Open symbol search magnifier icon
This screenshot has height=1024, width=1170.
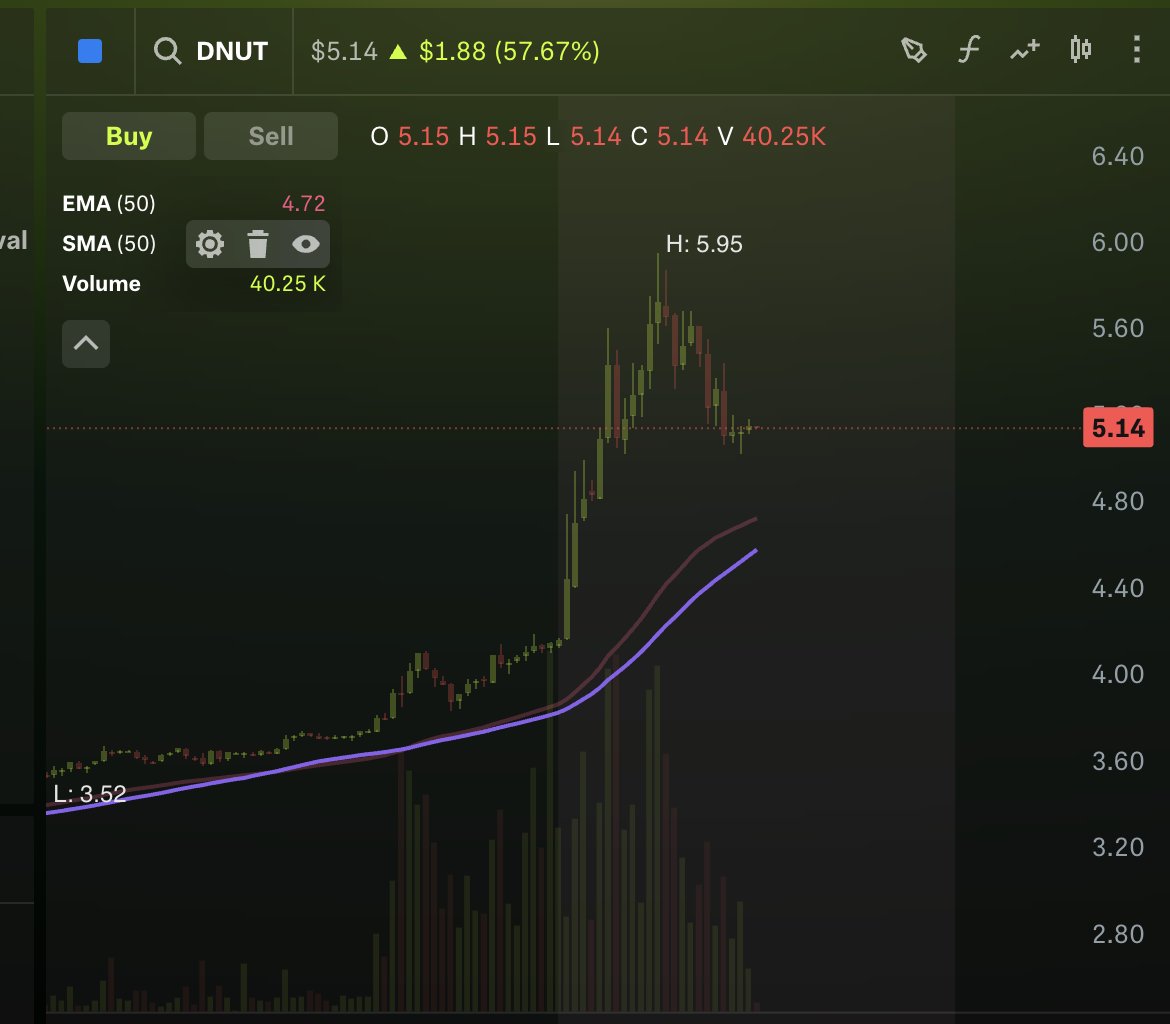point(167,51)
